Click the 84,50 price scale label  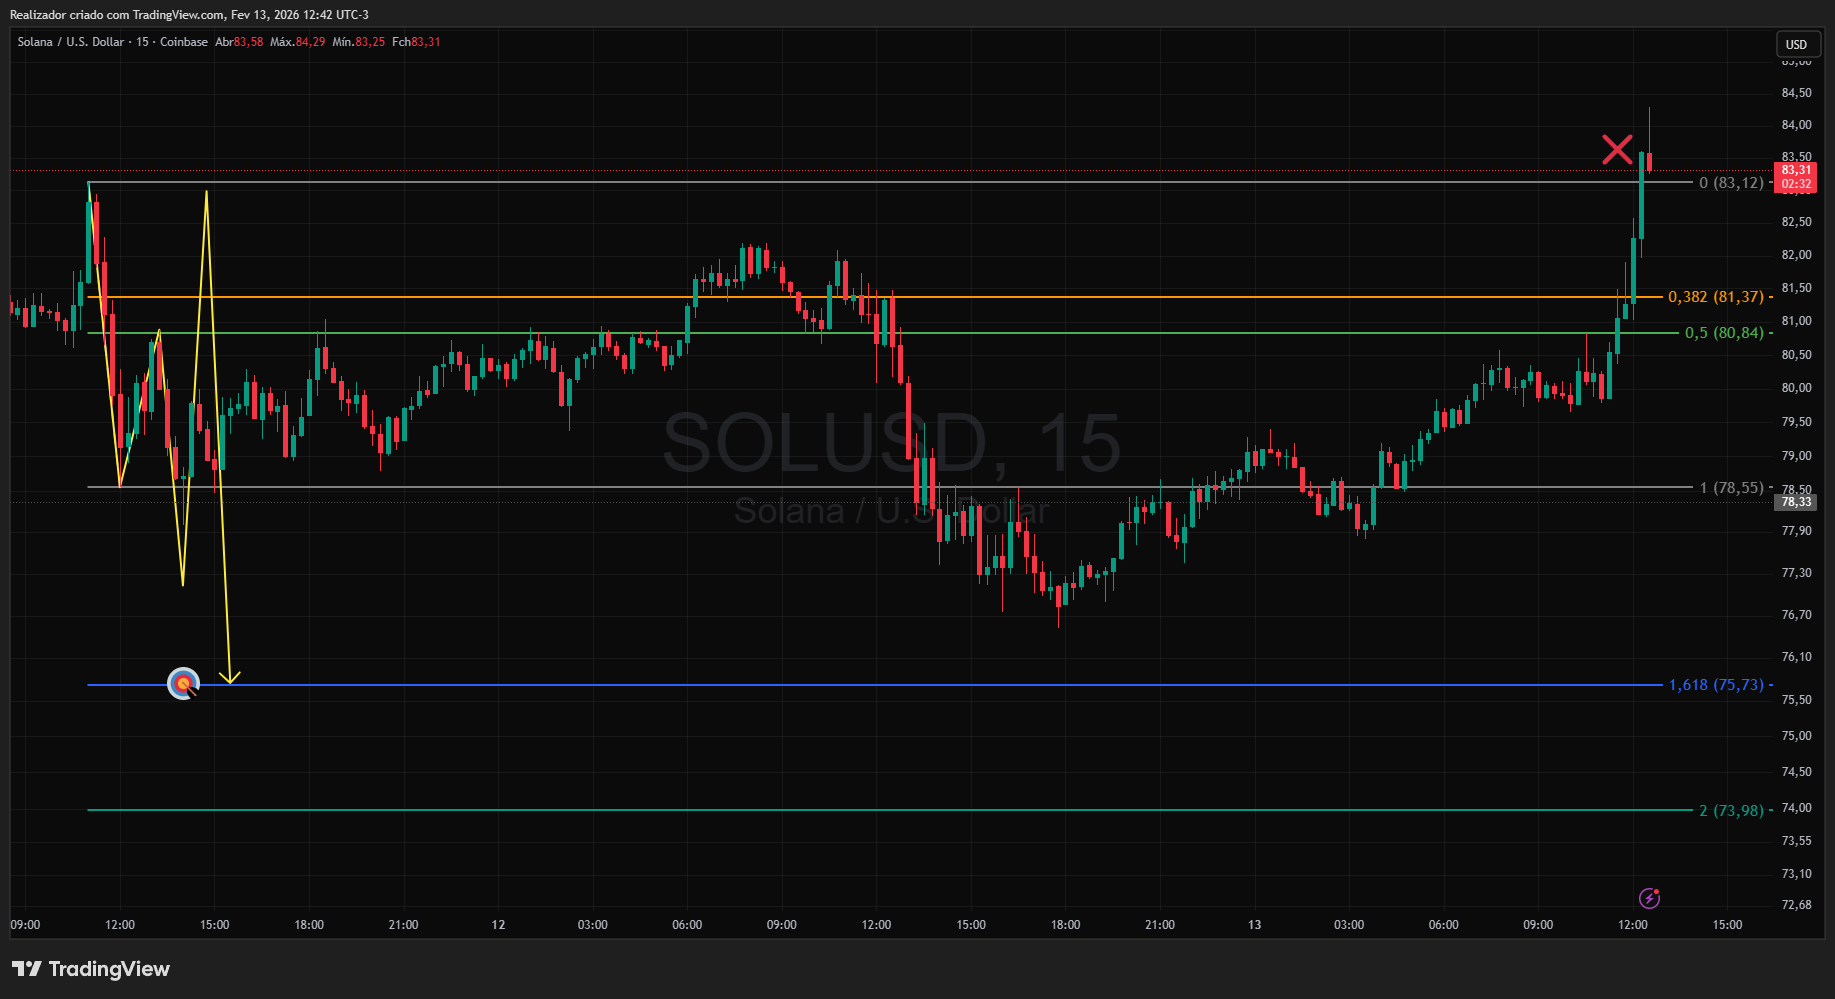click(x=1796, y=93)
